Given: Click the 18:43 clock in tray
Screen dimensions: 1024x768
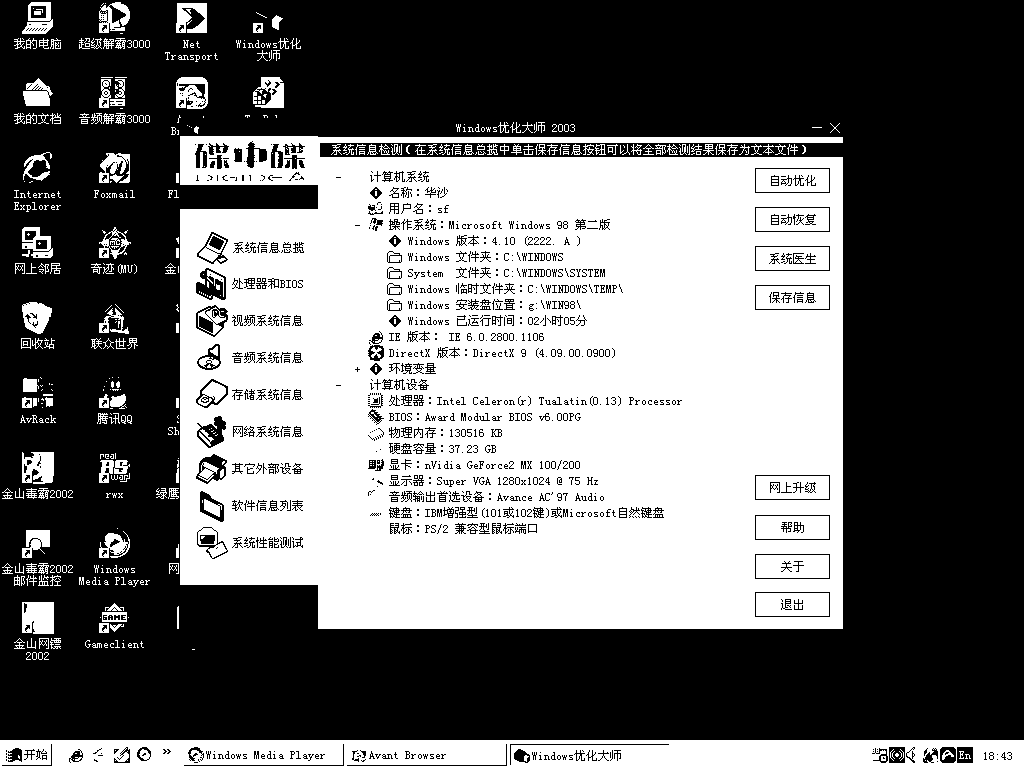Looking at the screenshot, I should click(x=998, y=756).
